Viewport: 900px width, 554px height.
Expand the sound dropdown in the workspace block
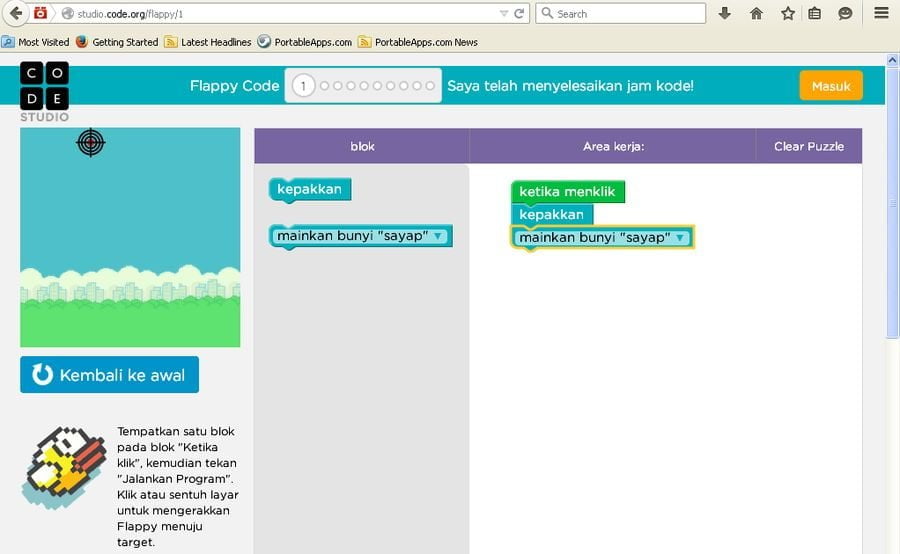tap(679, 238)
